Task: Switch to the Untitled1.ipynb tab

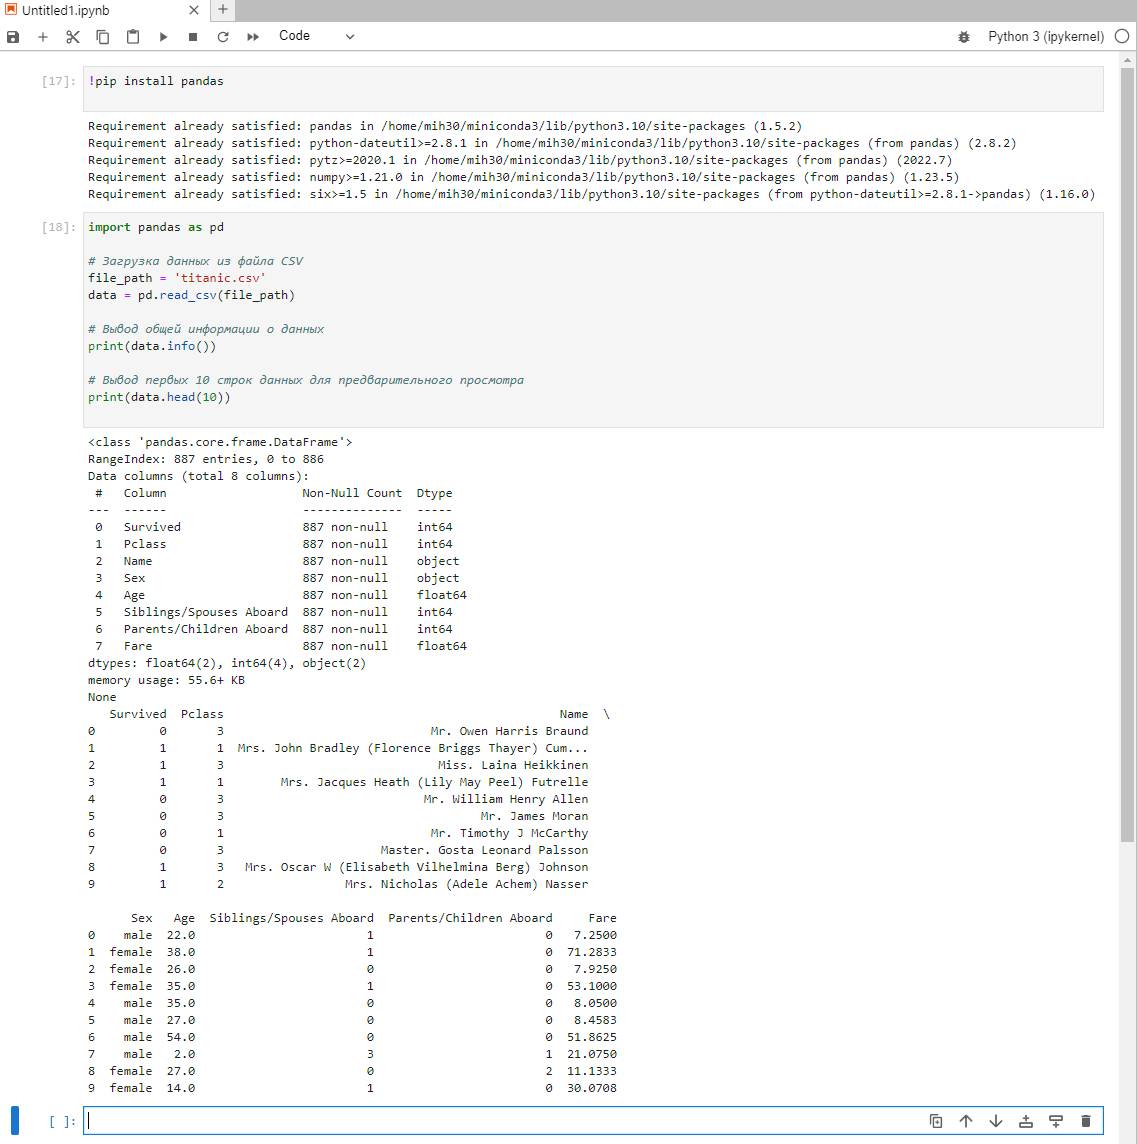Action: [66, 10]
